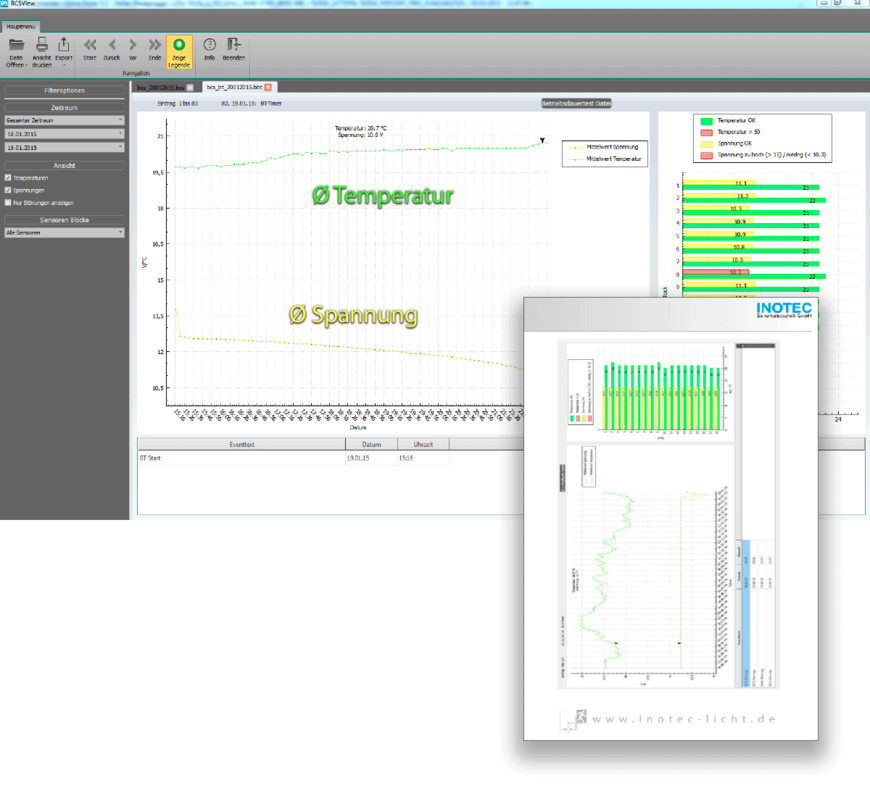Go back with the Zurück arrow
Image resolution: width=870 pixels, height=785 pixels.
[112, 45]
